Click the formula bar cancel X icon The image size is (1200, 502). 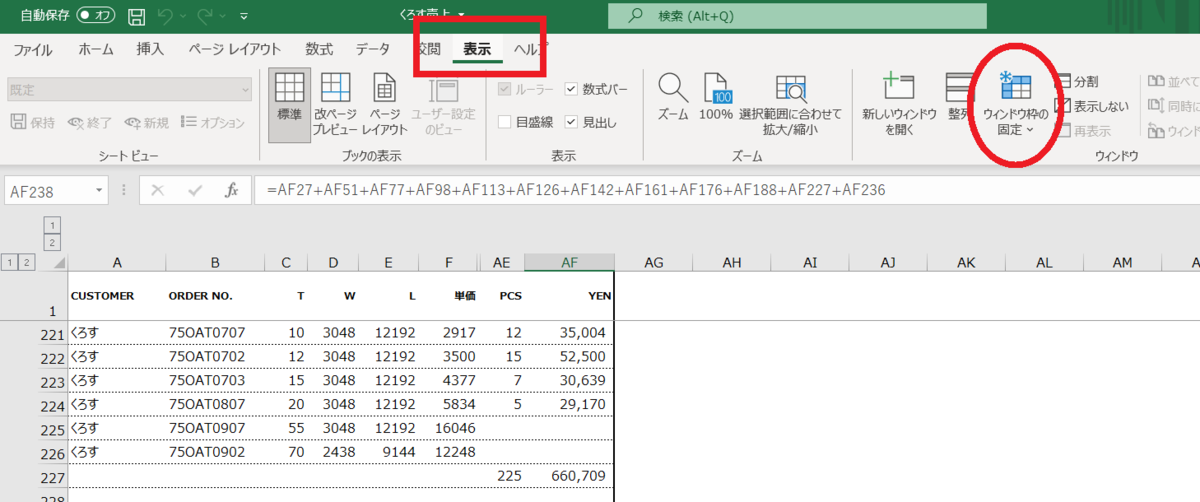(x=157, y=190)
